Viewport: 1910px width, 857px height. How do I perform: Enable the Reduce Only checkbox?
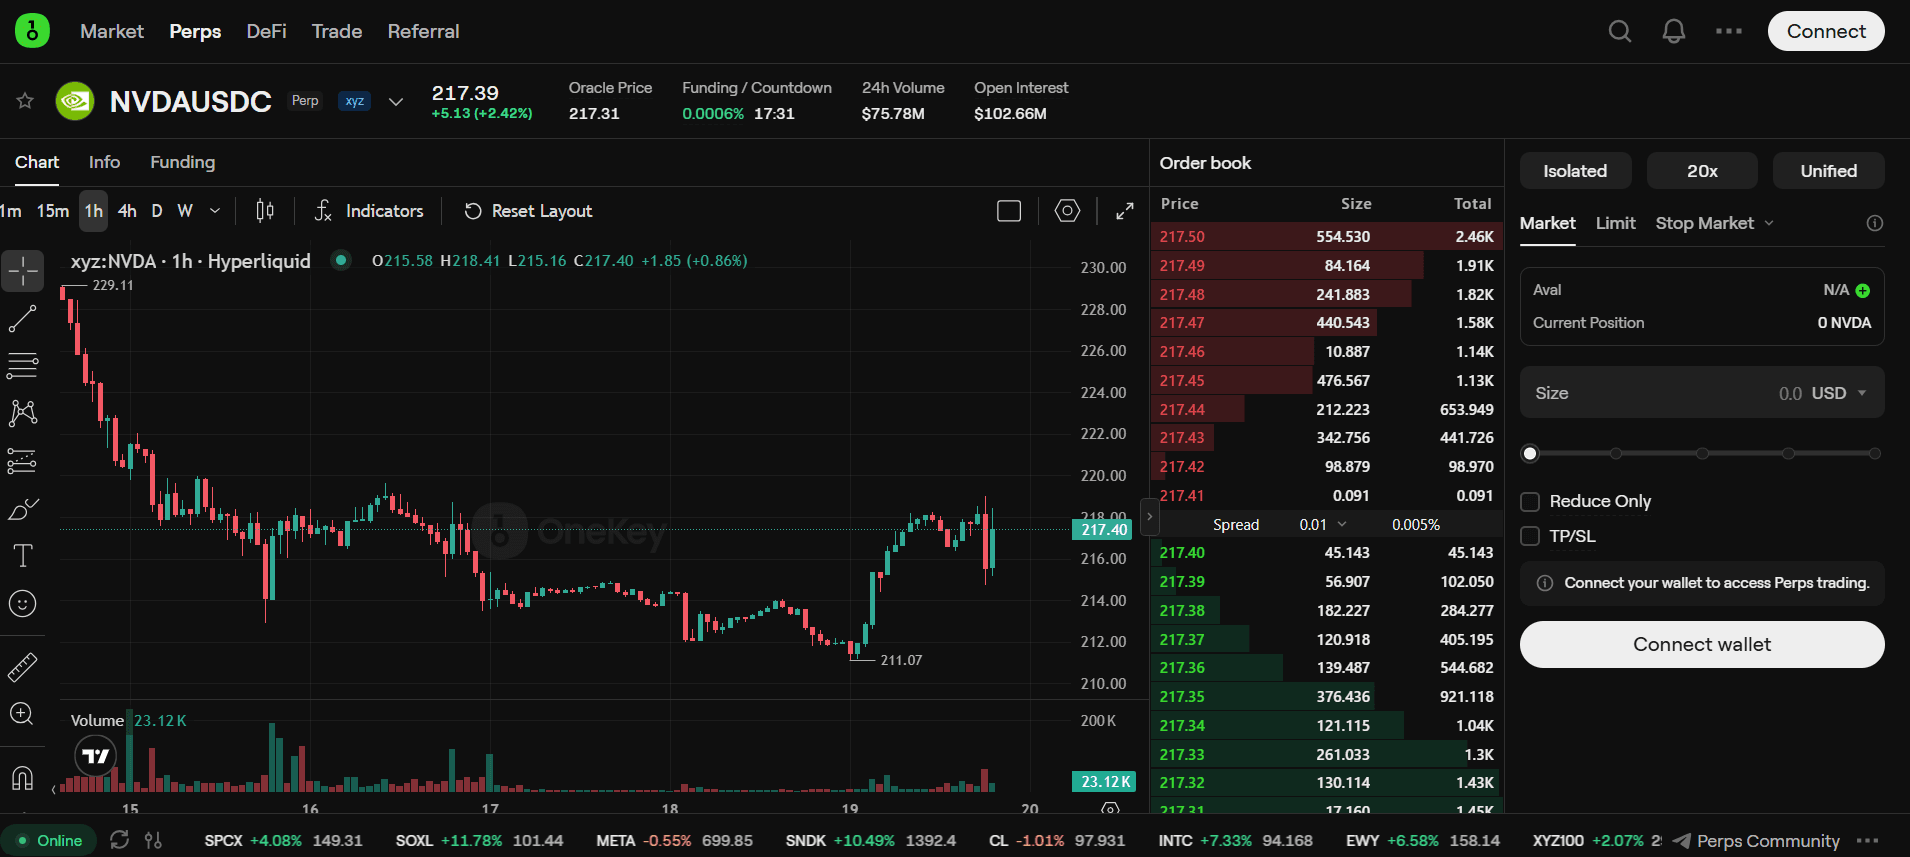1530,501
